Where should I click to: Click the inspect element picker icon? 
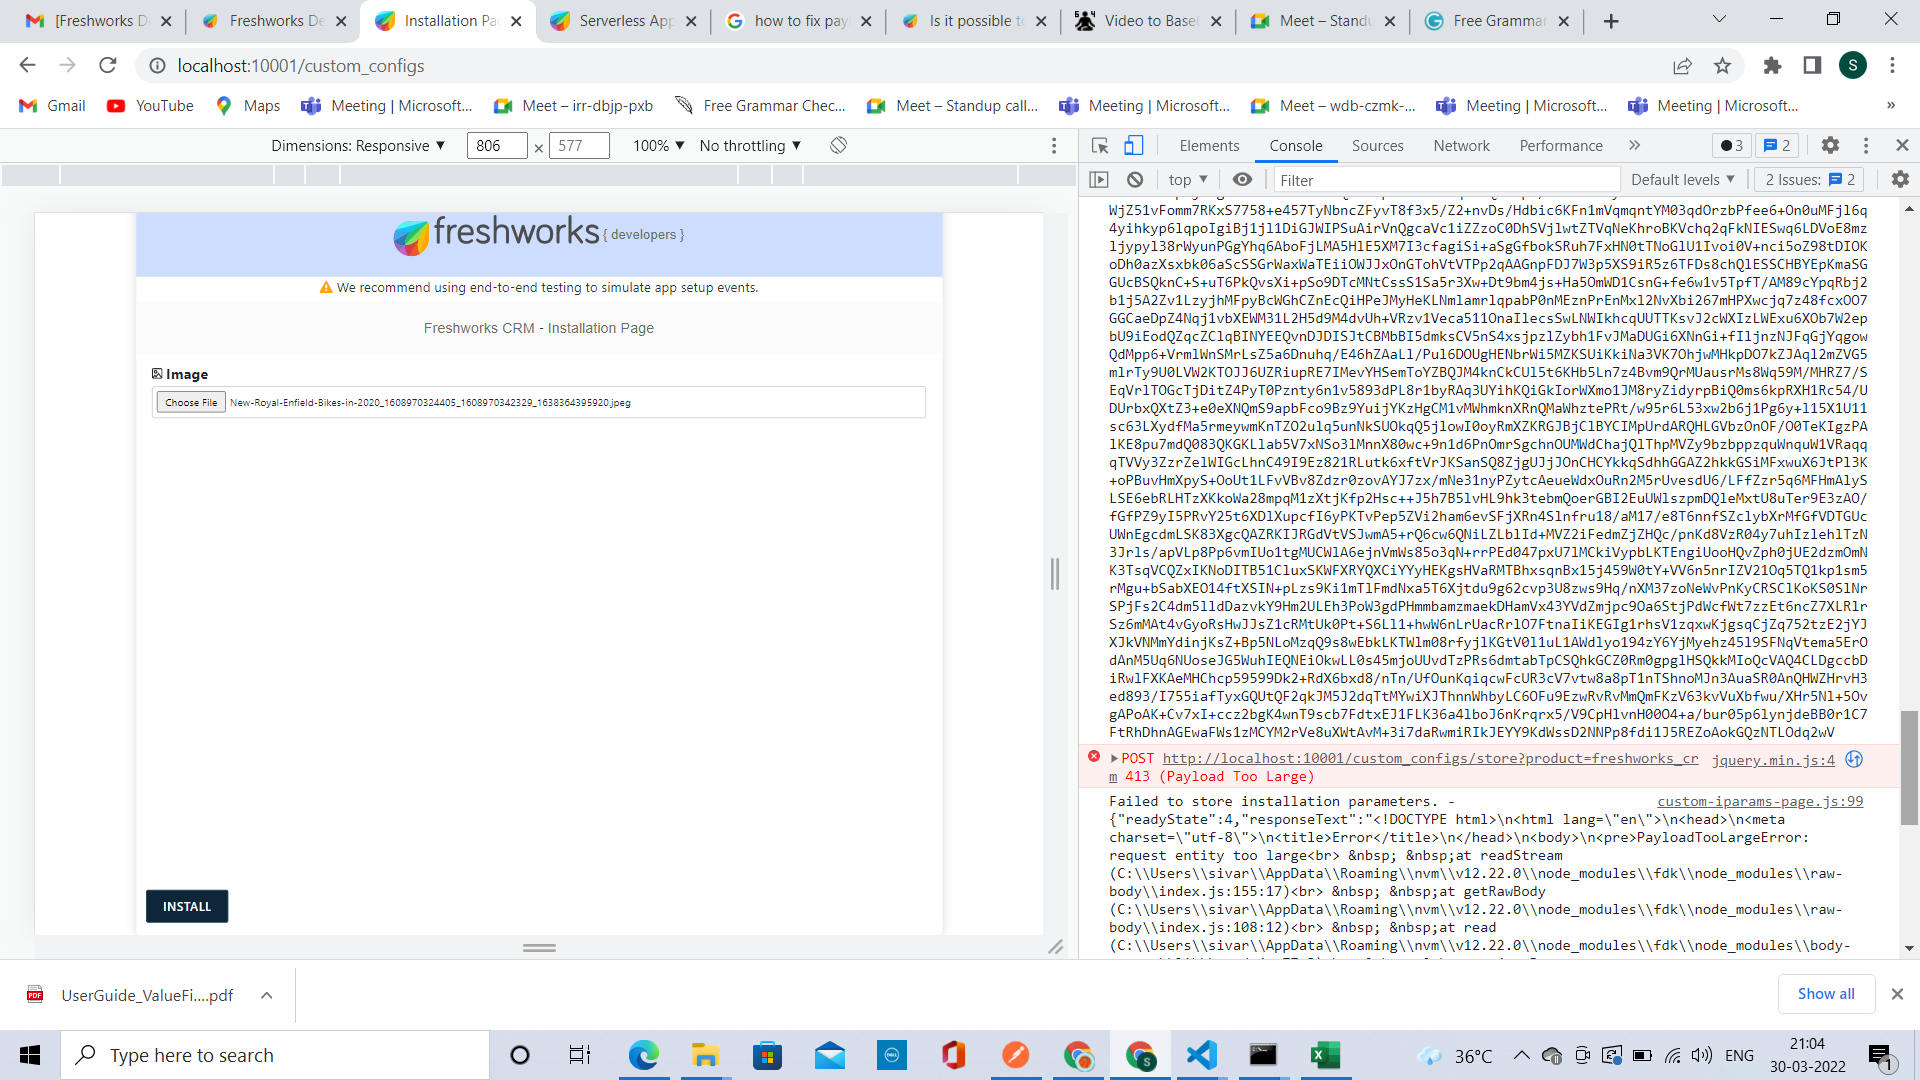[x=1100, y=146]
